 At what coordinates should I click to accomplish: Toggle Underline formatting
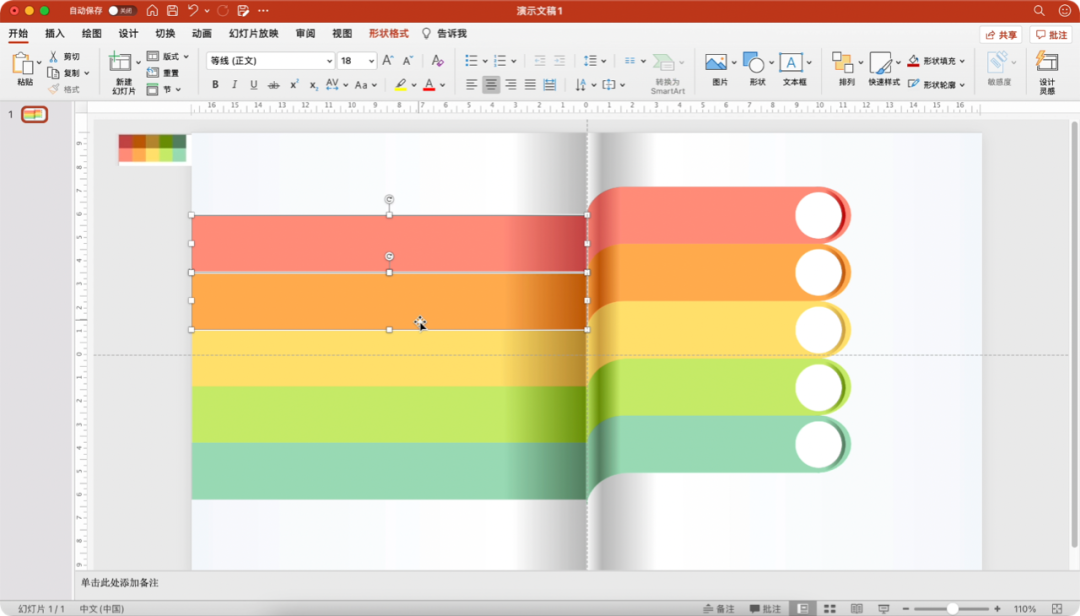pos(253,85)
